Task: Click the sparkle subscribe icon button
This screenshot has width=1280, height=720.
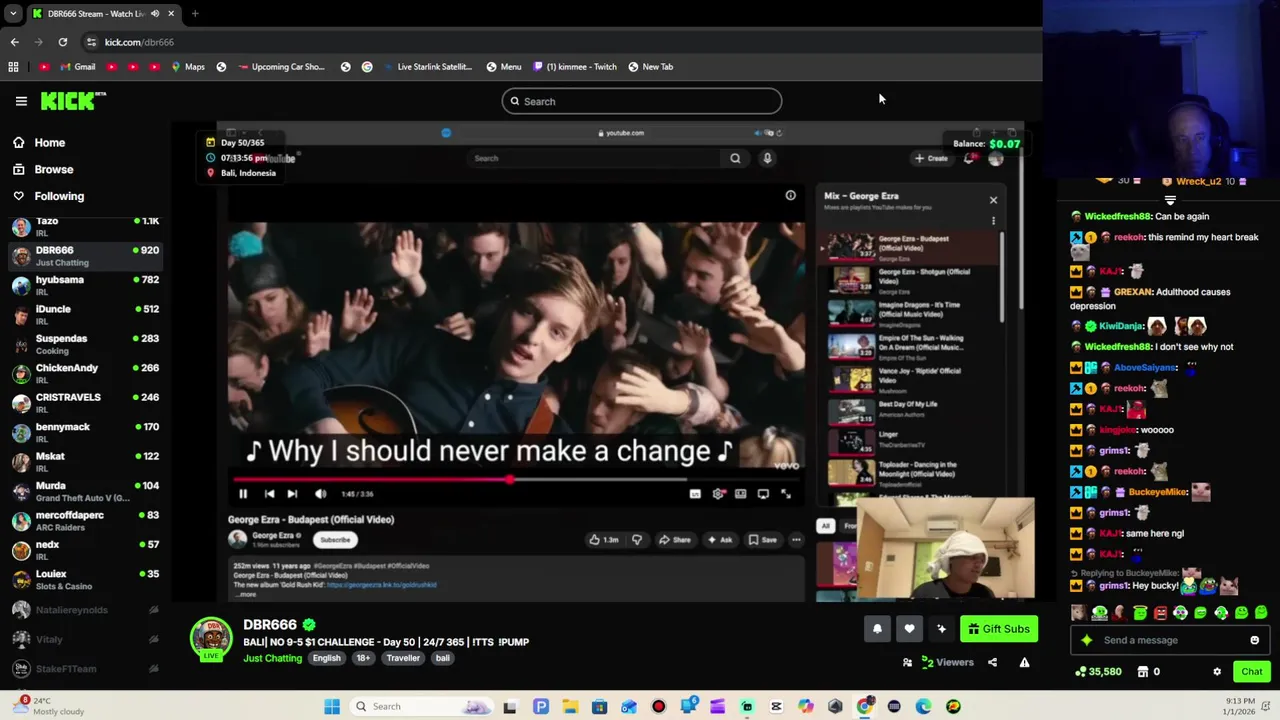Action: (x=941, y=629)
